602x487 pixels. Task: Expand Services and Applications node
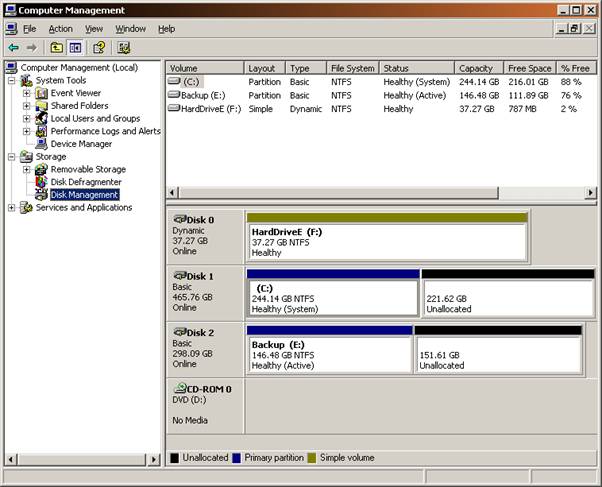12,208
